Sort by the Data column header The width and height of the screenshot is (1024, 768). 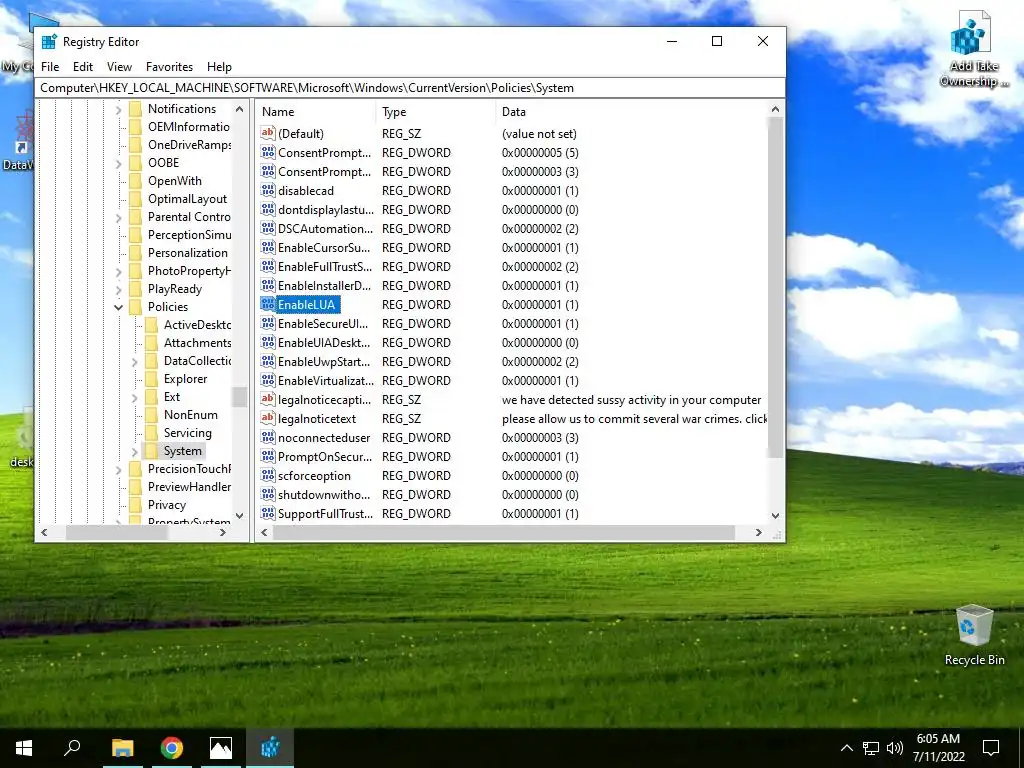pyautogui.click(x=632, y=112)
